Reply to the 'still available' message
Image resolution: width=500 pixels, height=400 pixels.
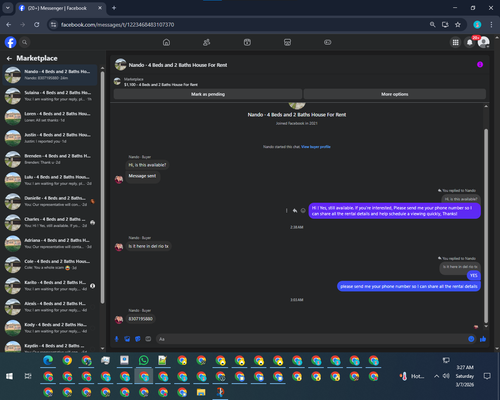295,211
